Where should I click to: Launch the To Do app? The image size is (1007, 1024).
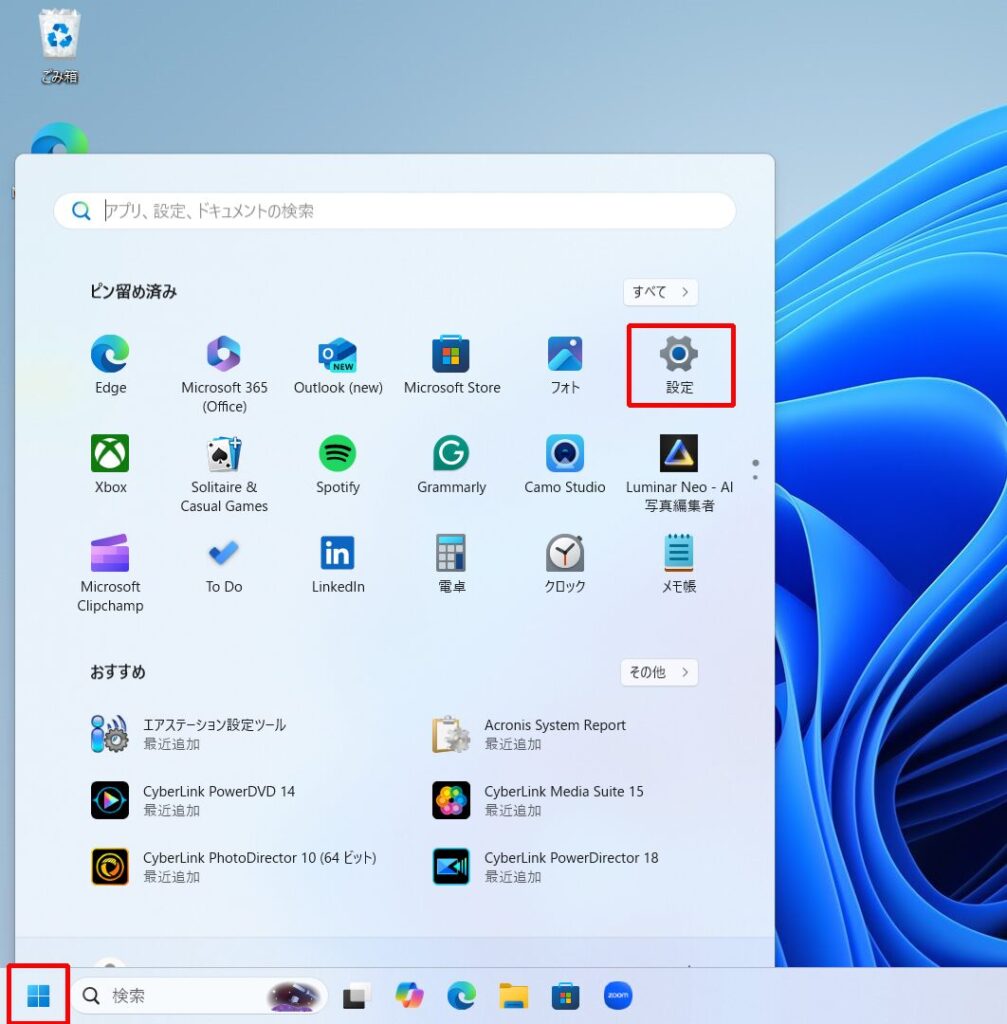tap(224, 564)
